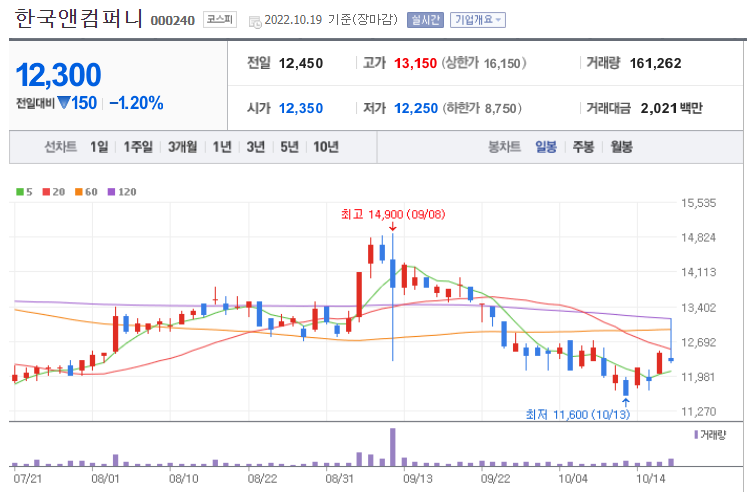Select the 3개월 line chart period
Image resolution: width=747 pixels, height=492 pixels.
coord(182,147)
